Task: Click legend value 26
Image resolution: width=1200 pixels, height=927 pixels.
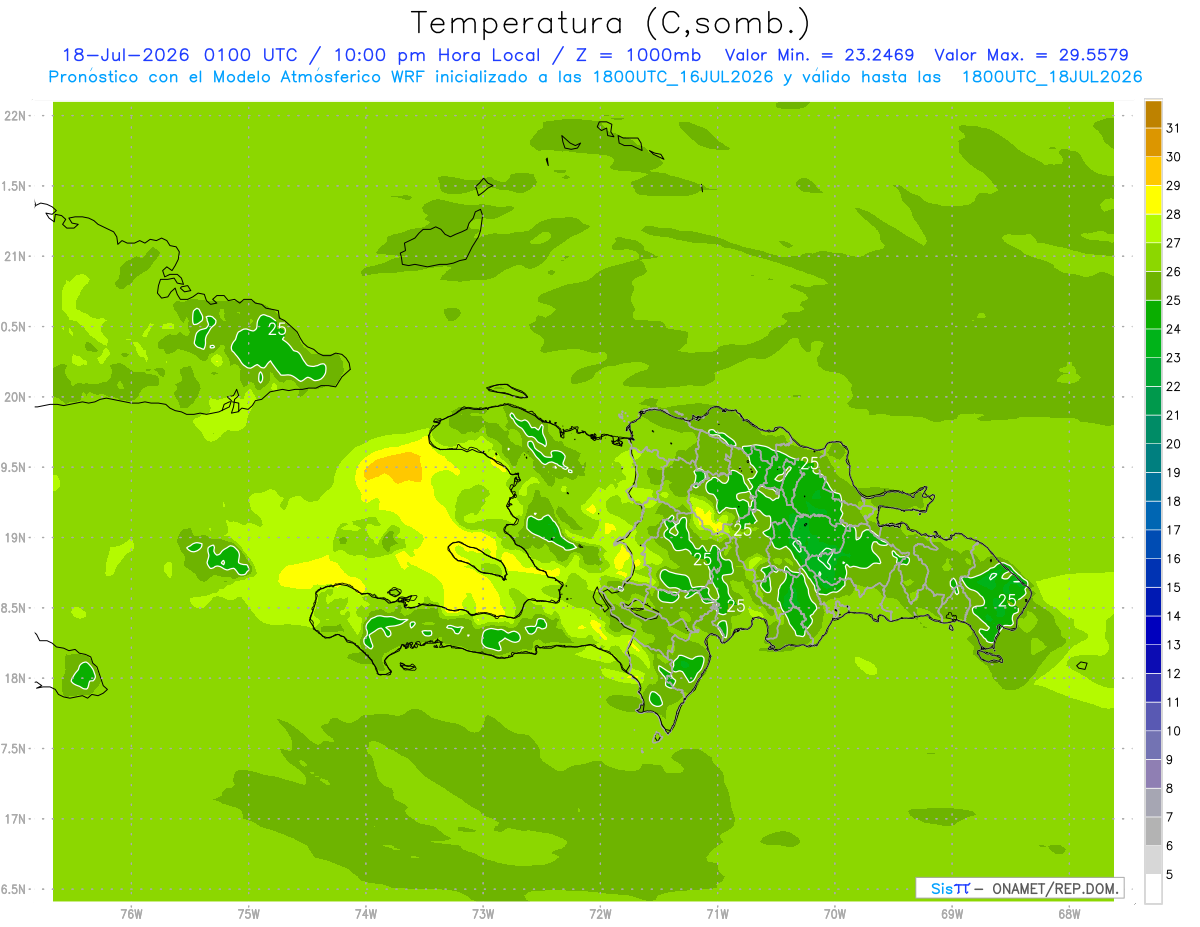Action: click(x=1174, y=272)
